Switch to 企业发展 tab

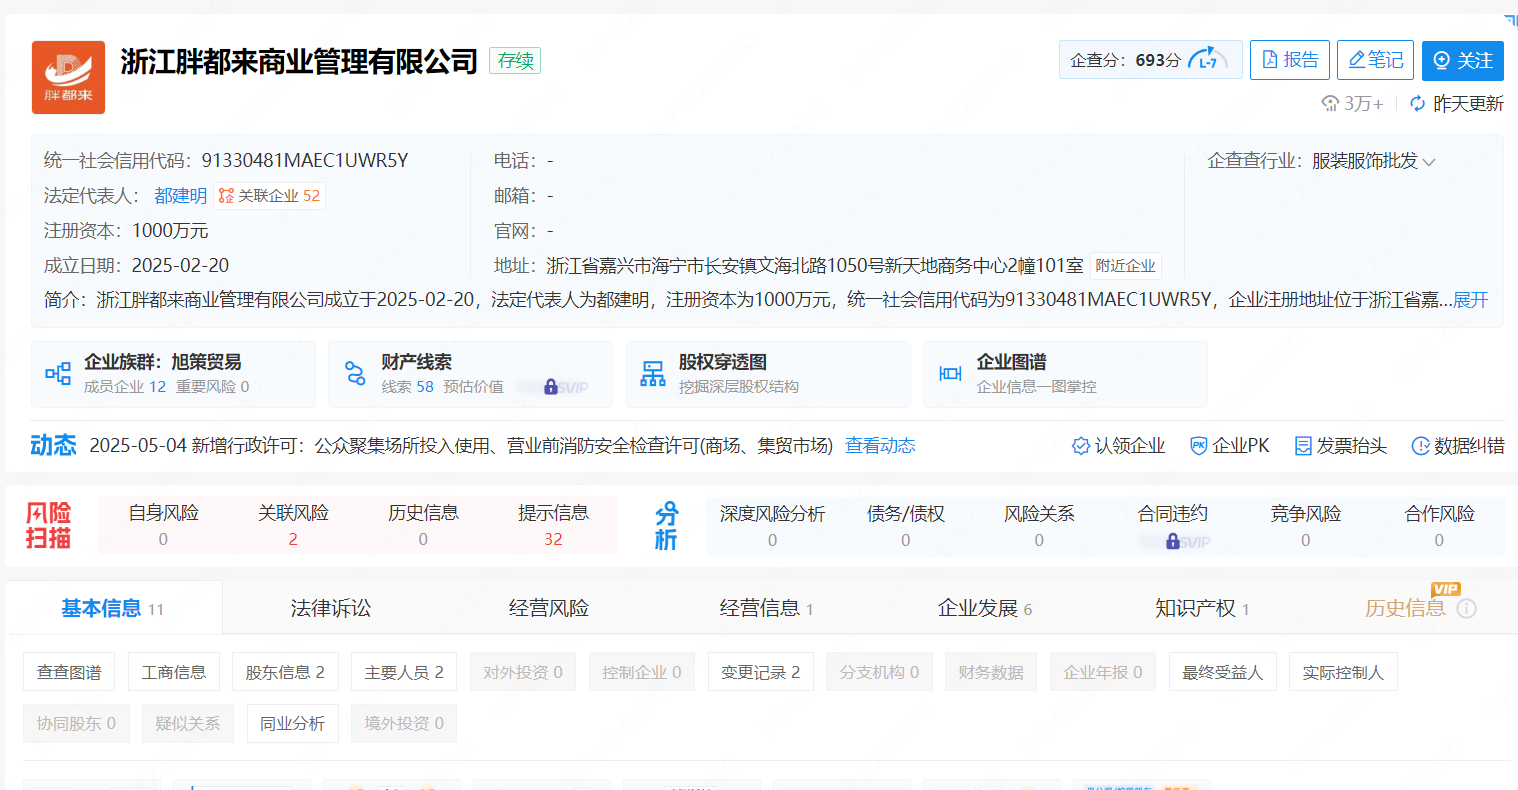(985, 608)
